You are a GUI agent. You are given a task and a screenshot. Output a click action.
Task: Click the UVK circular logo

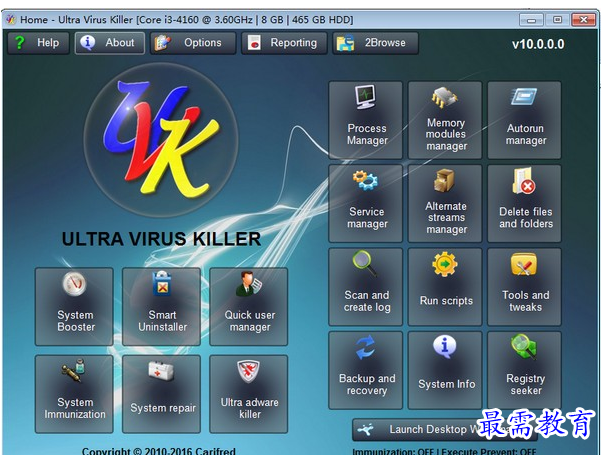point(161,140)
